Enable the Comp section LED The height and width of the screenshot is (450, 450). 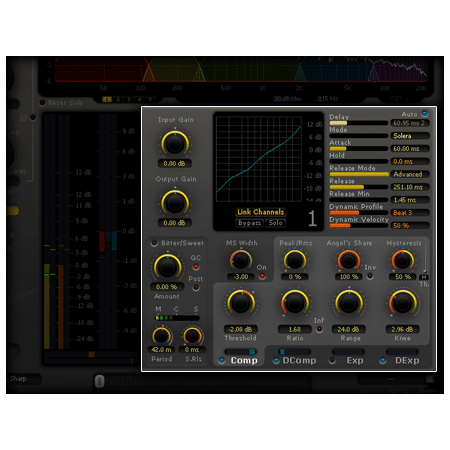(x=222, y=360)
